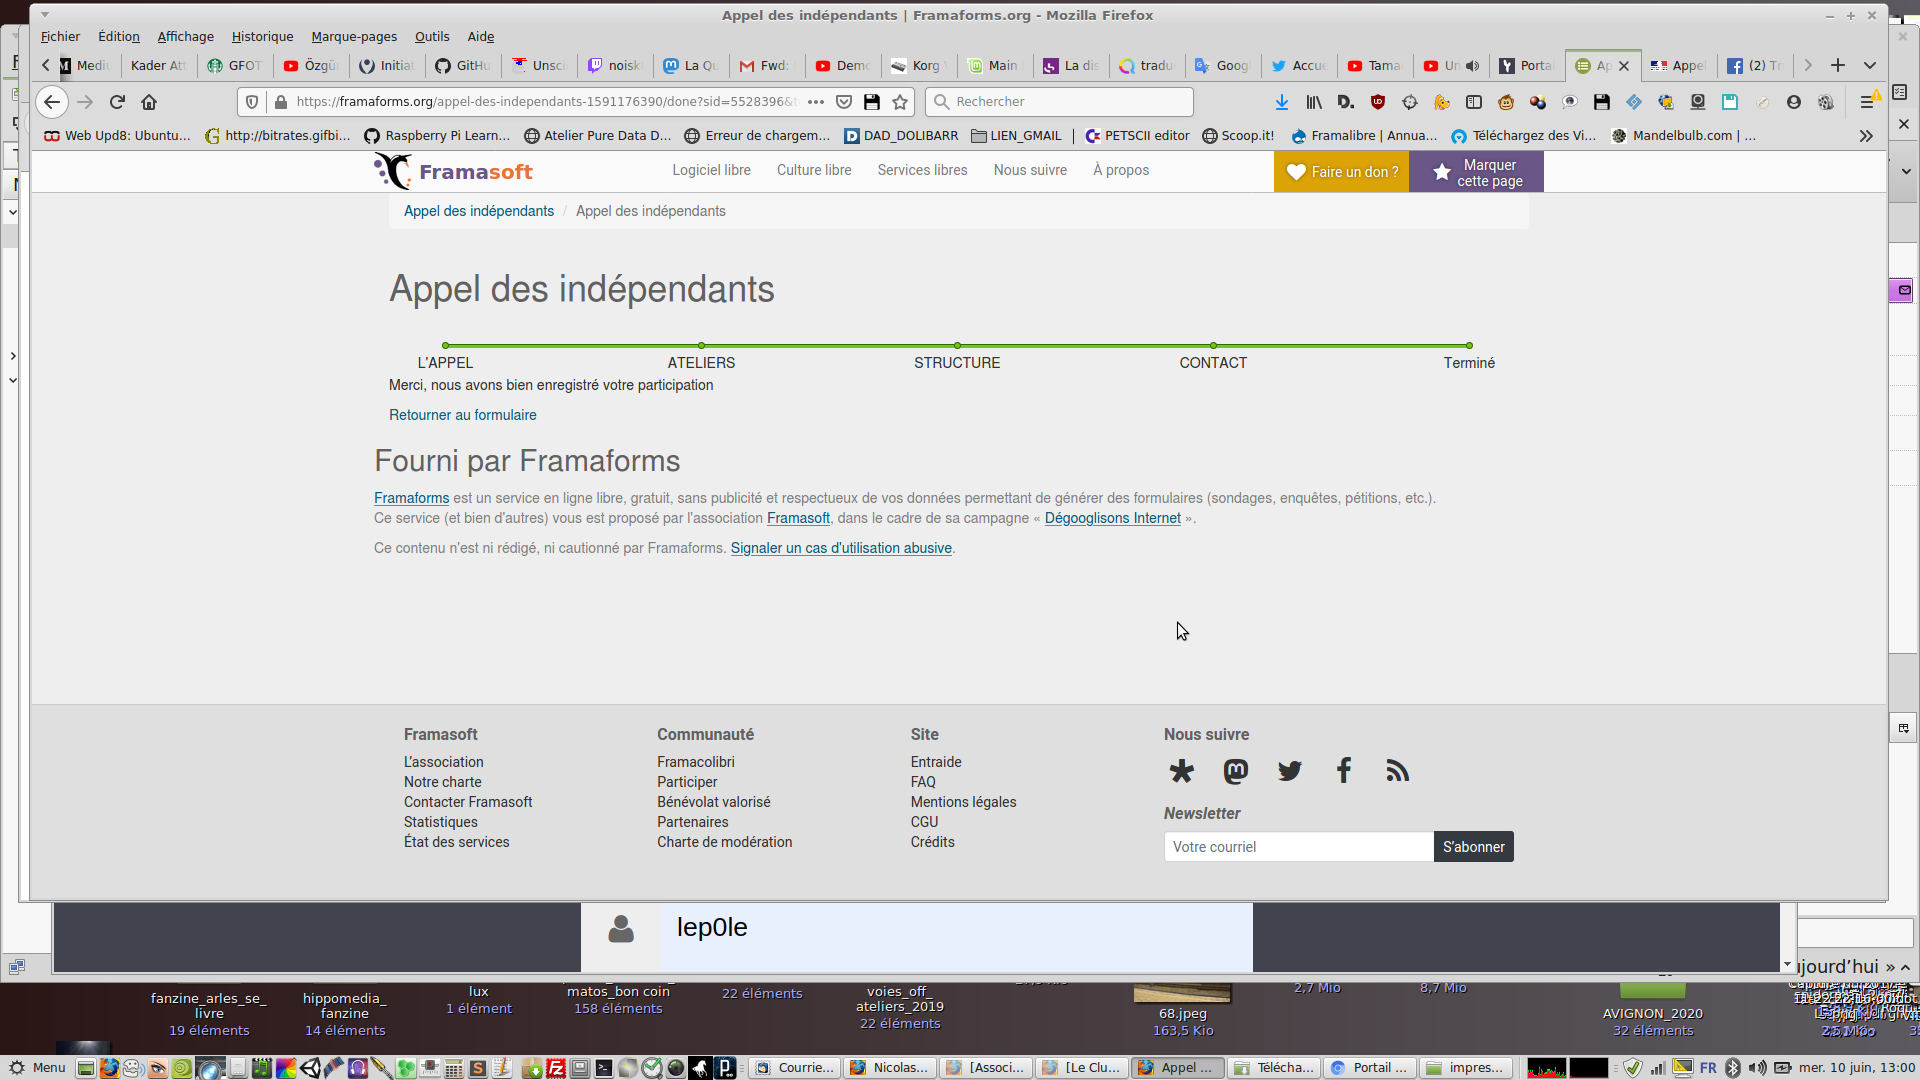
Task: Click the Facebook icon in footer
Action: pos(1344,771)
